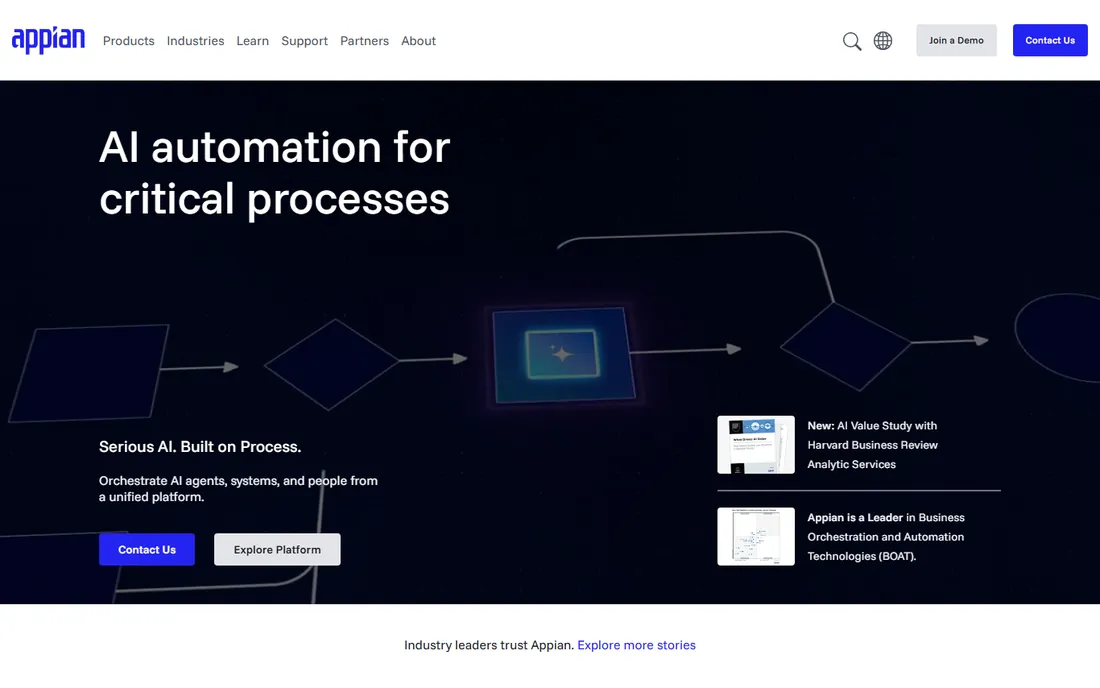
Task: Click the hero Contact Us button
Action: pyautogui.click(x=147, y=549)
